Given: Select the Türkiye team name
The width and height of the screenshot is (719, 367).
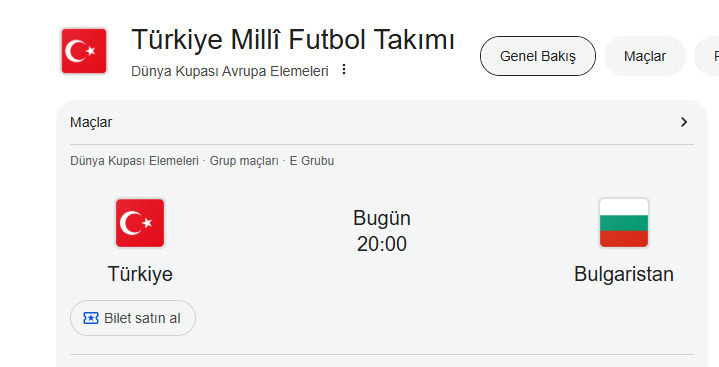Looking at the screenshot, I should pos(140,274).
